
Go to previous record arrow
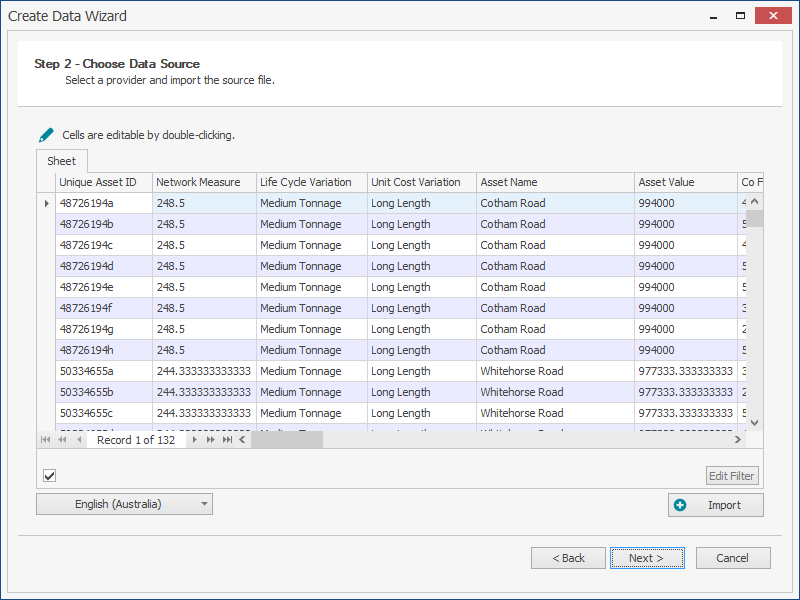79,439
